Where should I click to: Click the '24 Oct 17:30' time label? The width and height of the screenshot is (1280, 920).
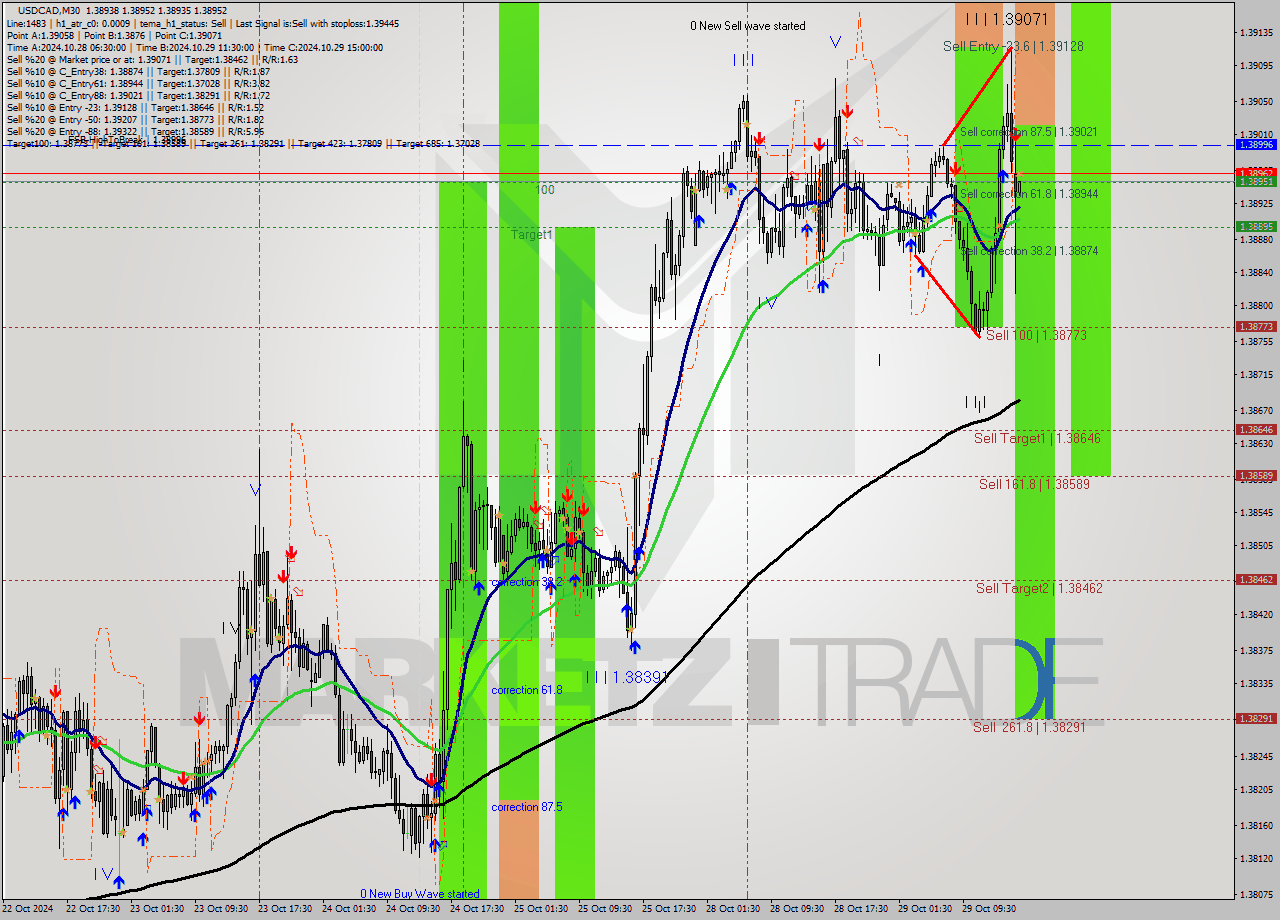tap(477, 909)
